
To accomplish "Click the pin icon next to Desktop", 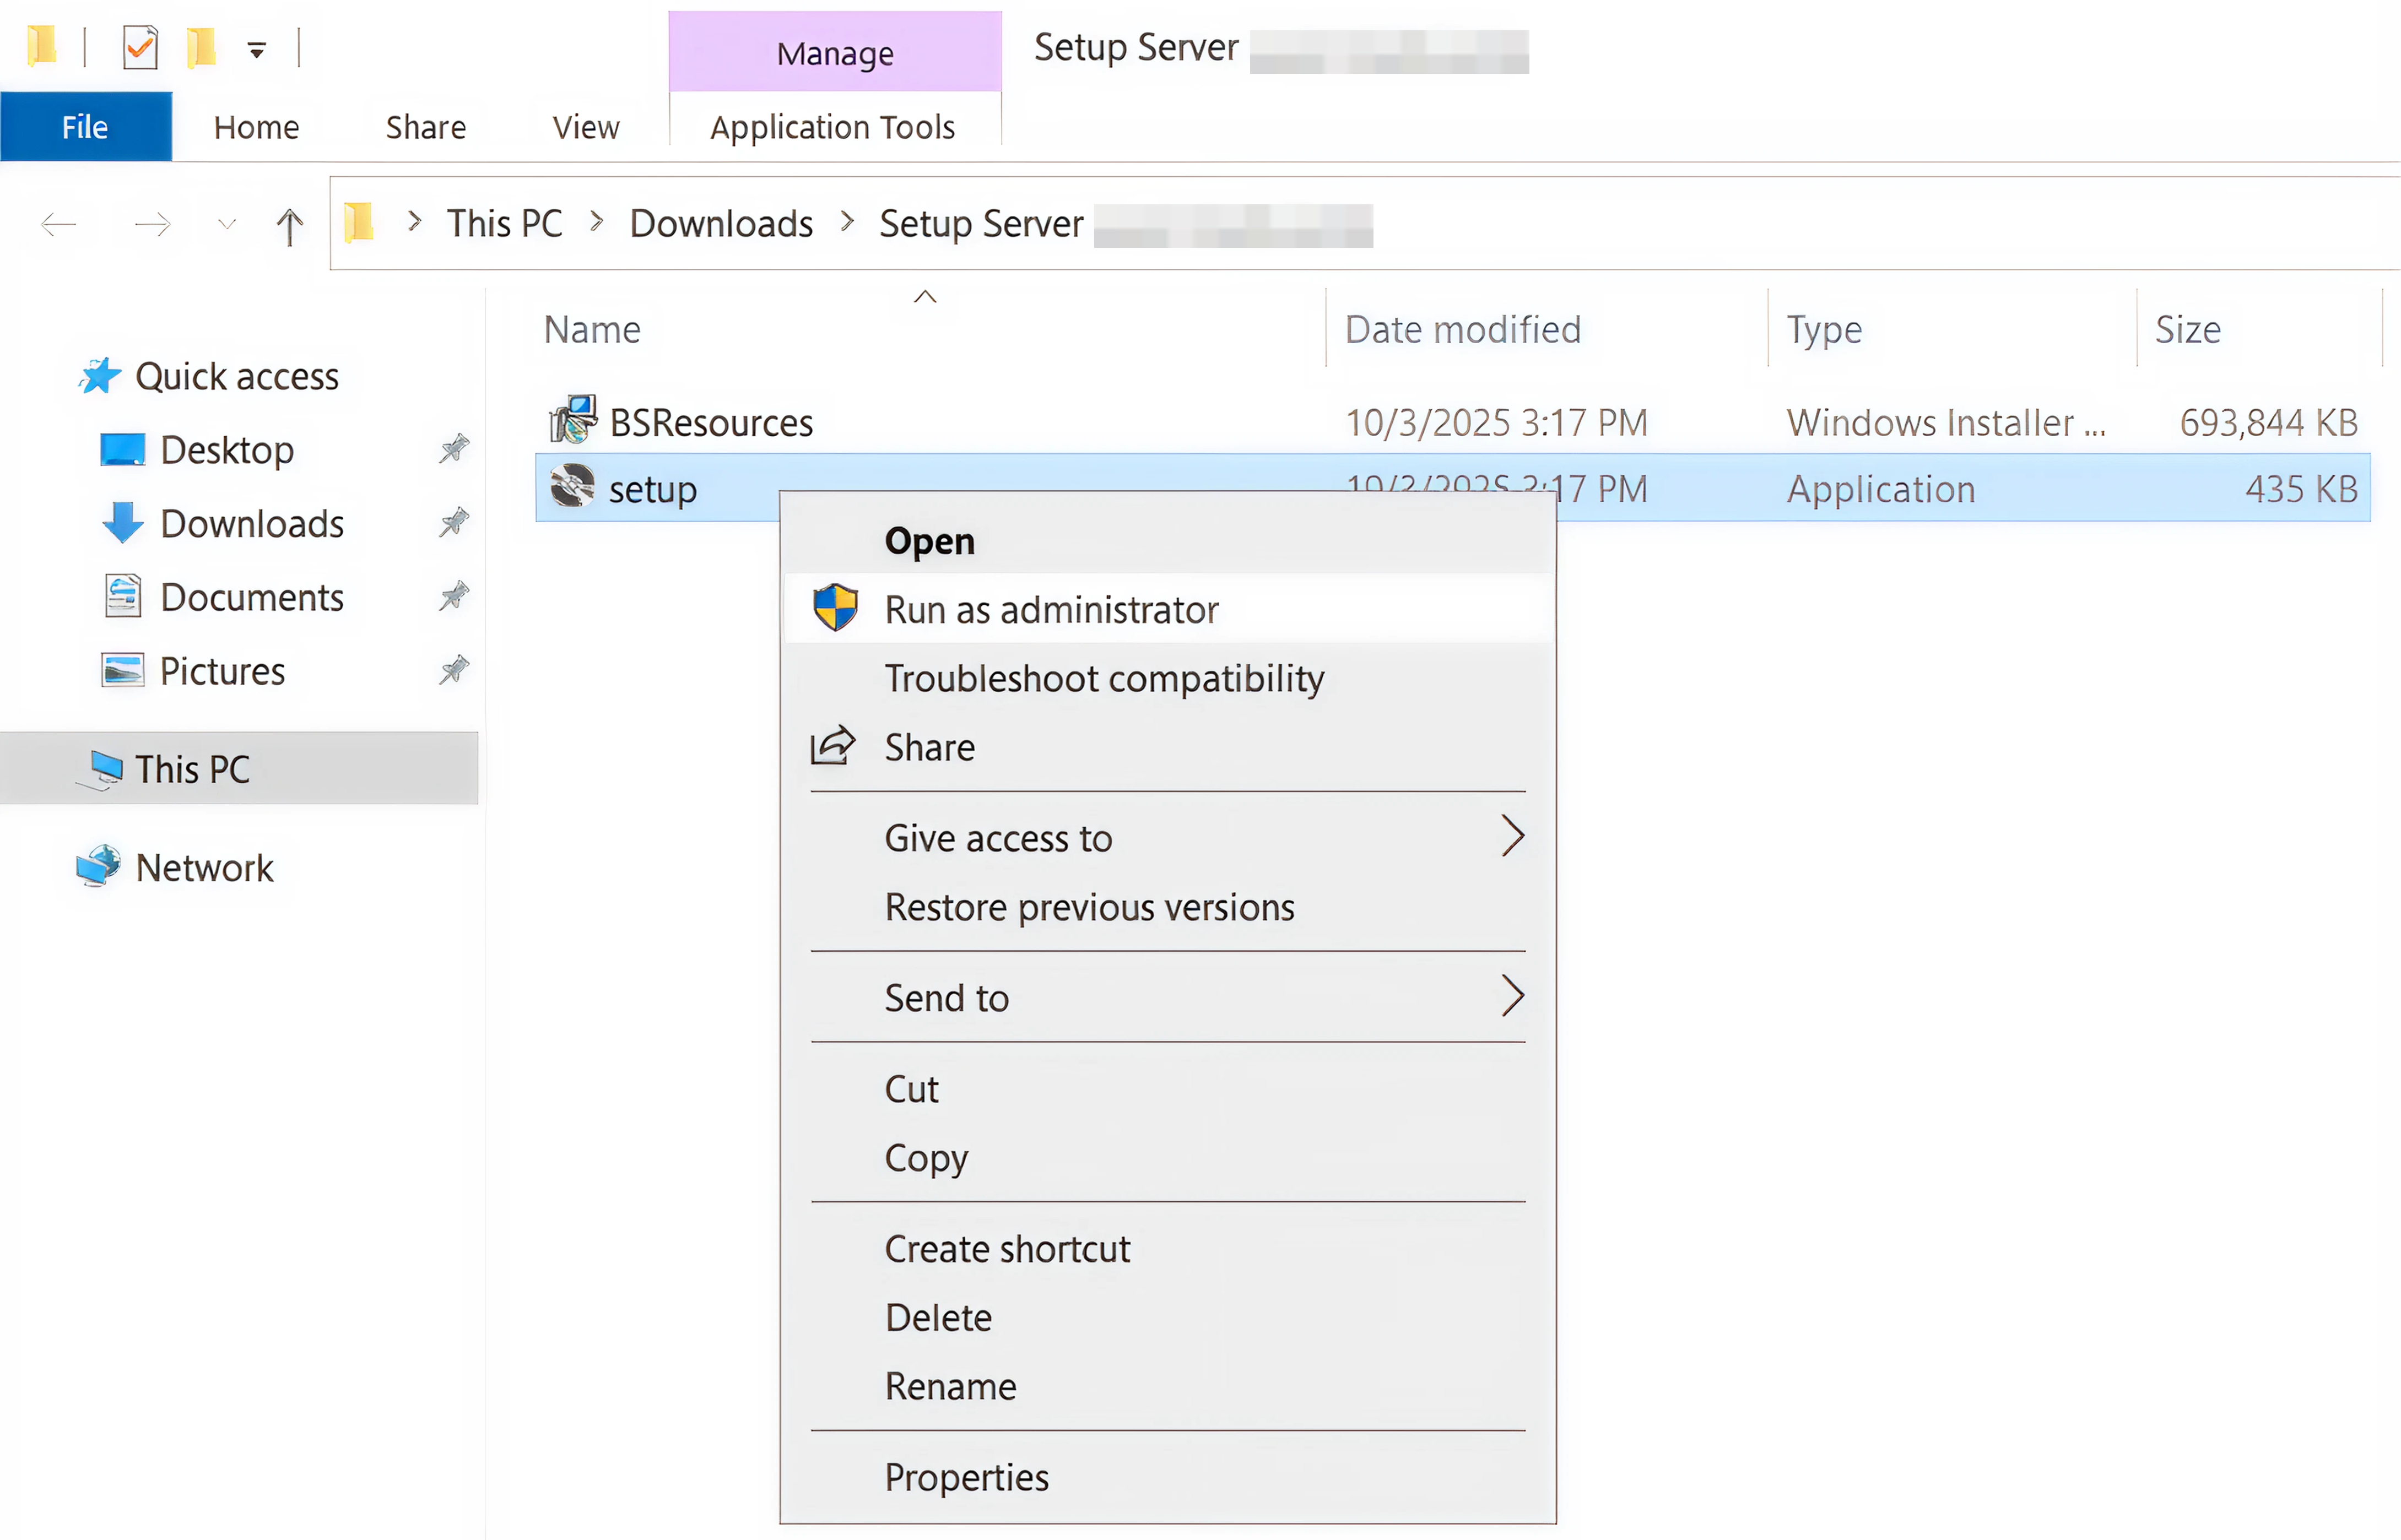I will point(454,449).
